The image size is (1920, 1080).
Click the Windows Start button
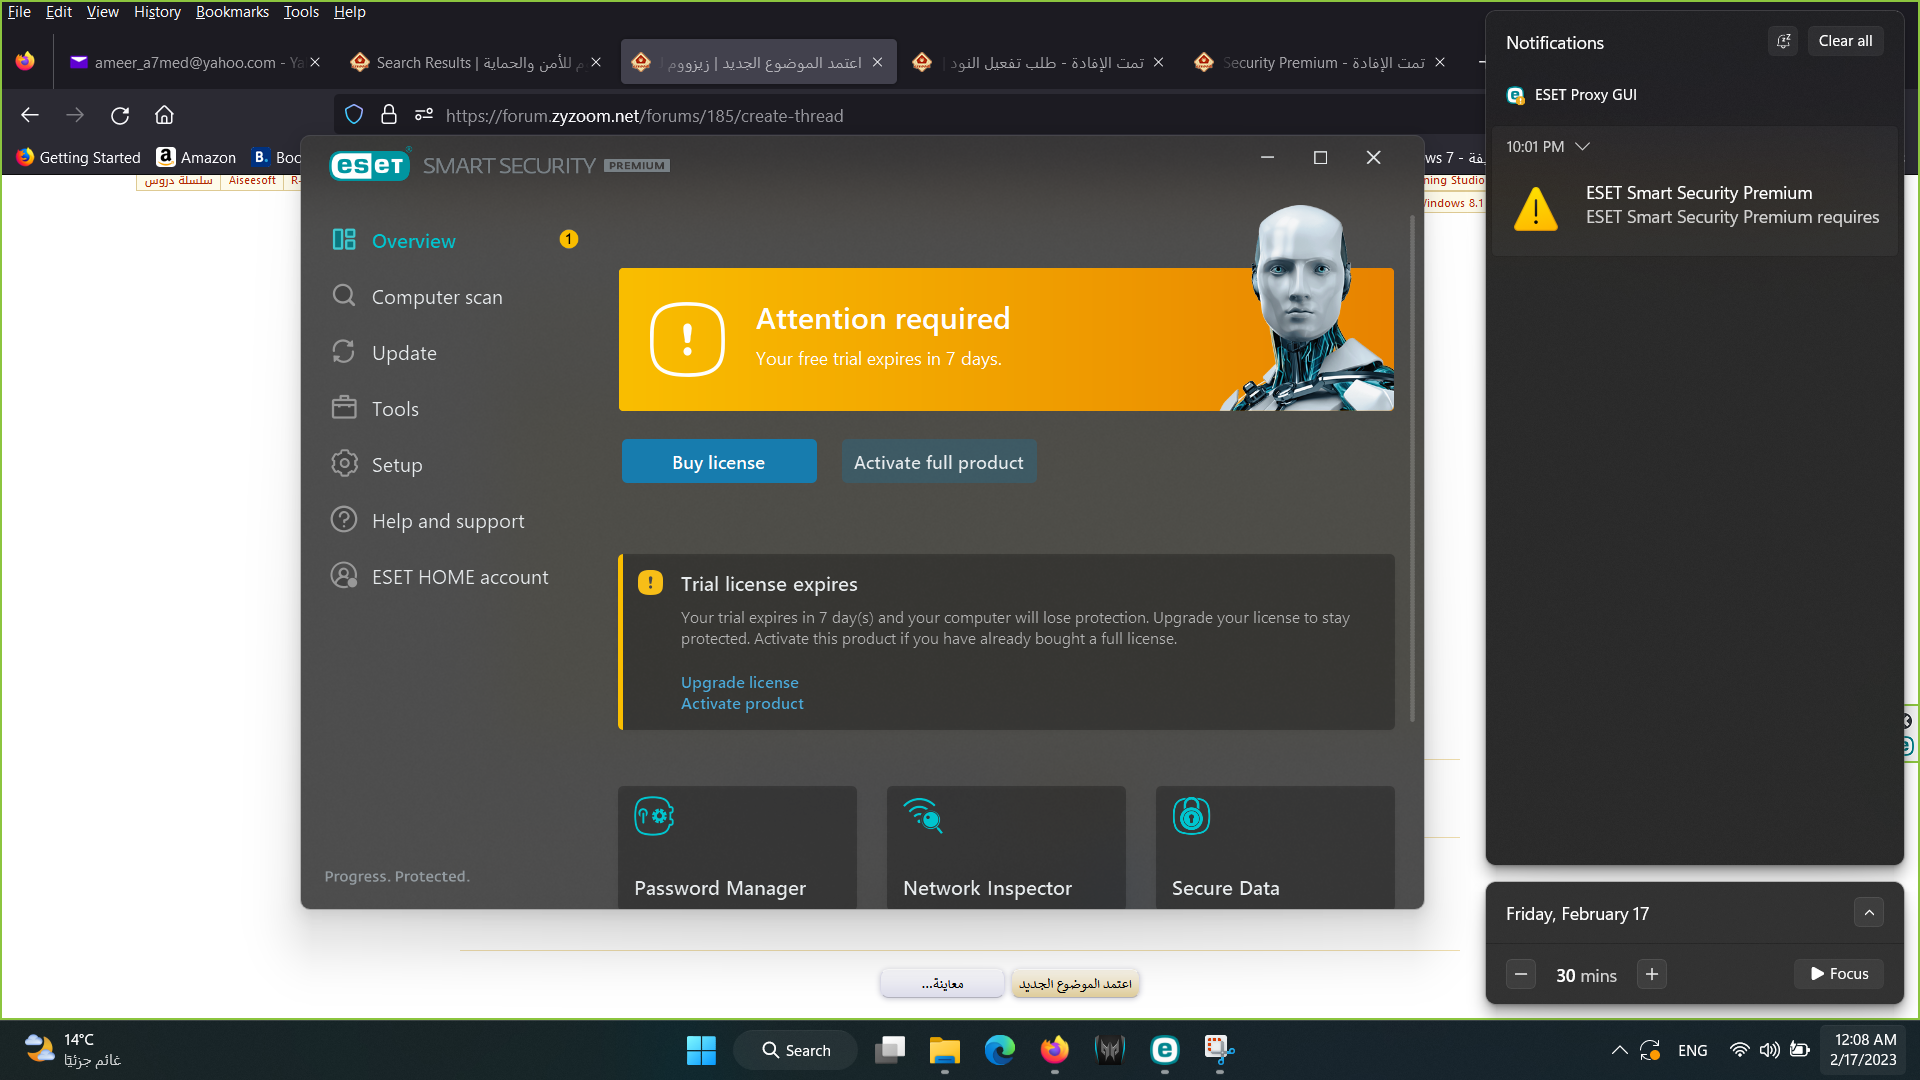(x=701, y=1050)
